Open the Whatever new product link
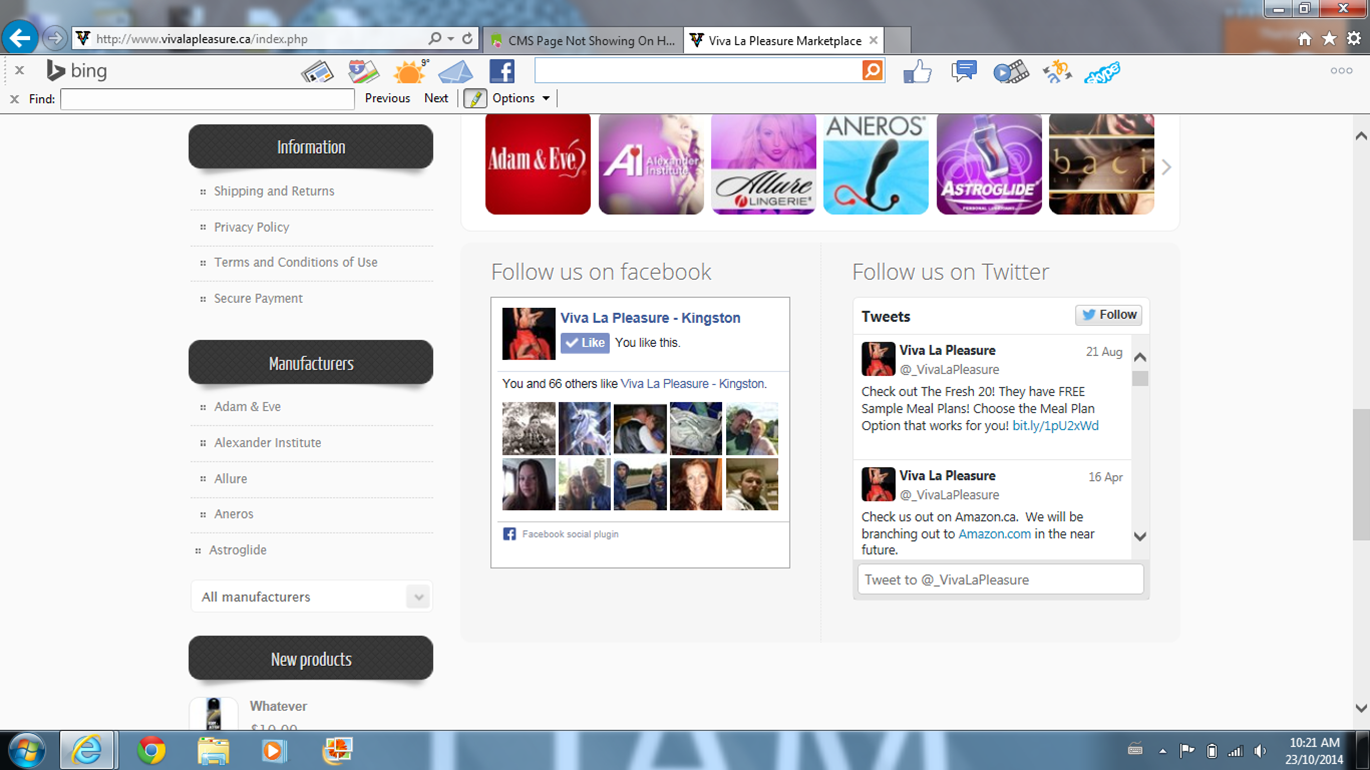Viewport: 1370px width, 770px height. pyautogui.click(x=278, y=706)
